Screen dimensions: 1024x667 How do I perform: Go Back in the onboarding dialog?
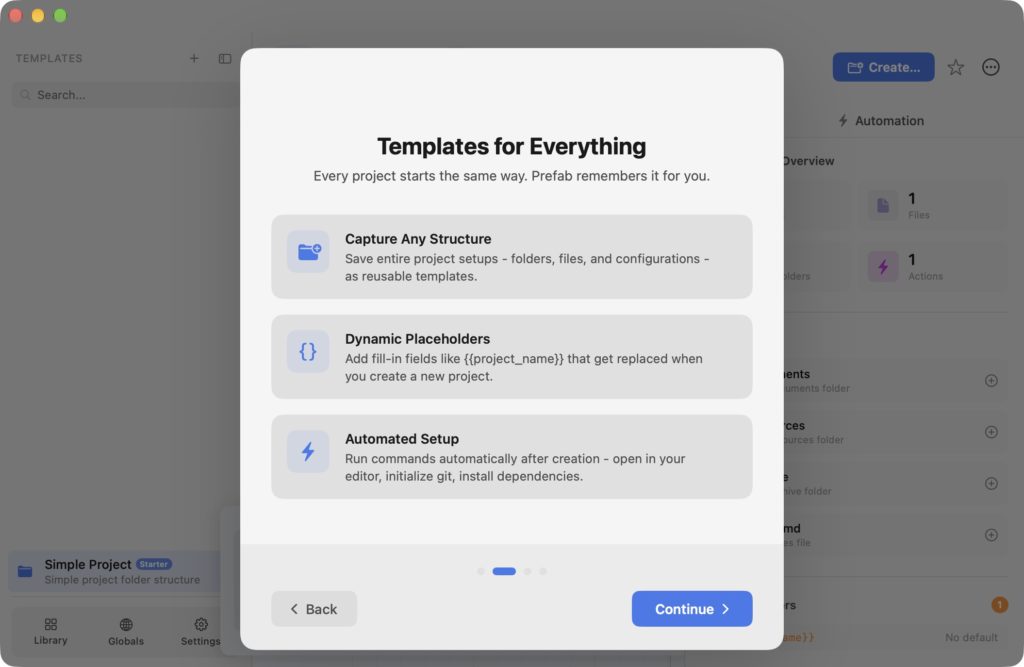point(314,609)
